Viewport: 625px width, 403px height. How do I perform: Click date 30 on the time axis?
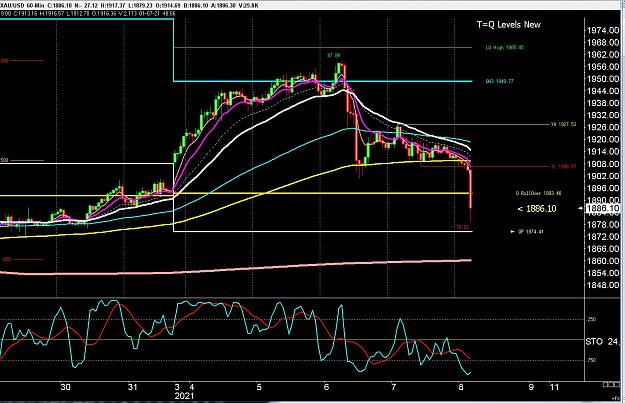click(x=65, y=387)
